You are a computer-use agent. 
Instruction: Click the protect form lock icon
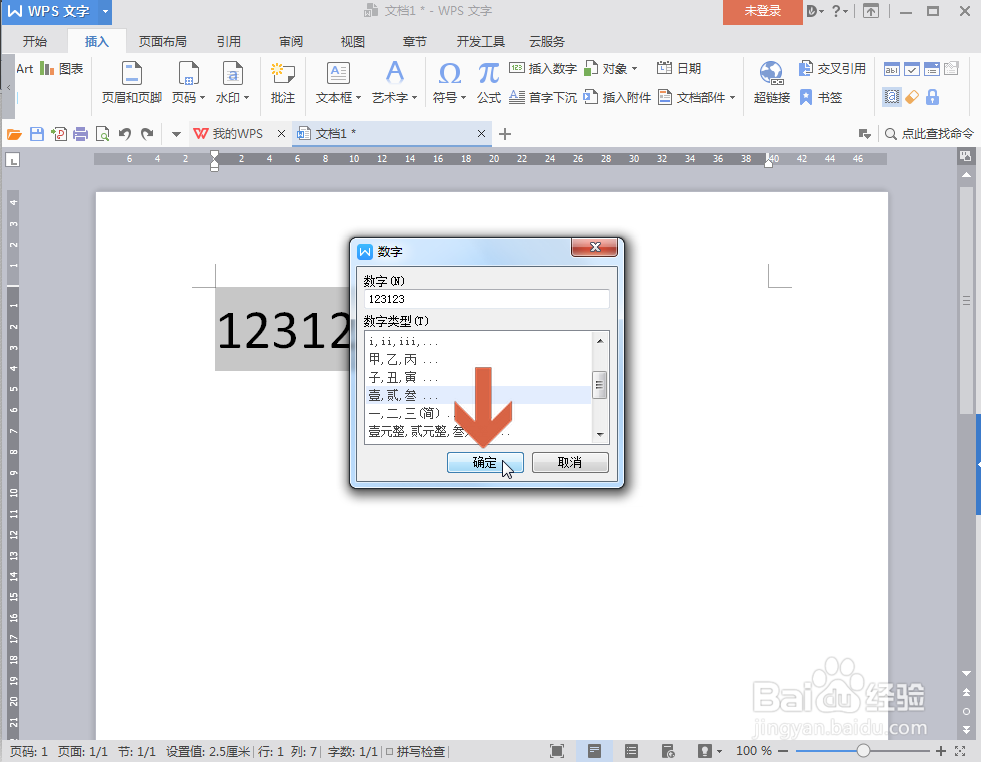(932, 97)
